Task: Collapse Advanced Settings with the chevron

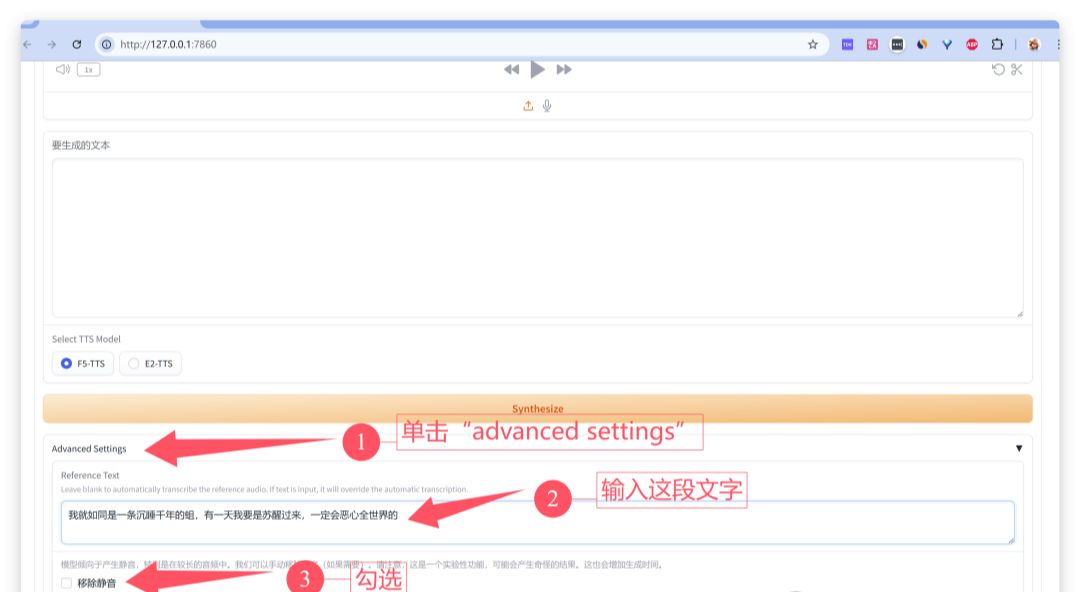Action: (1019, 448)
